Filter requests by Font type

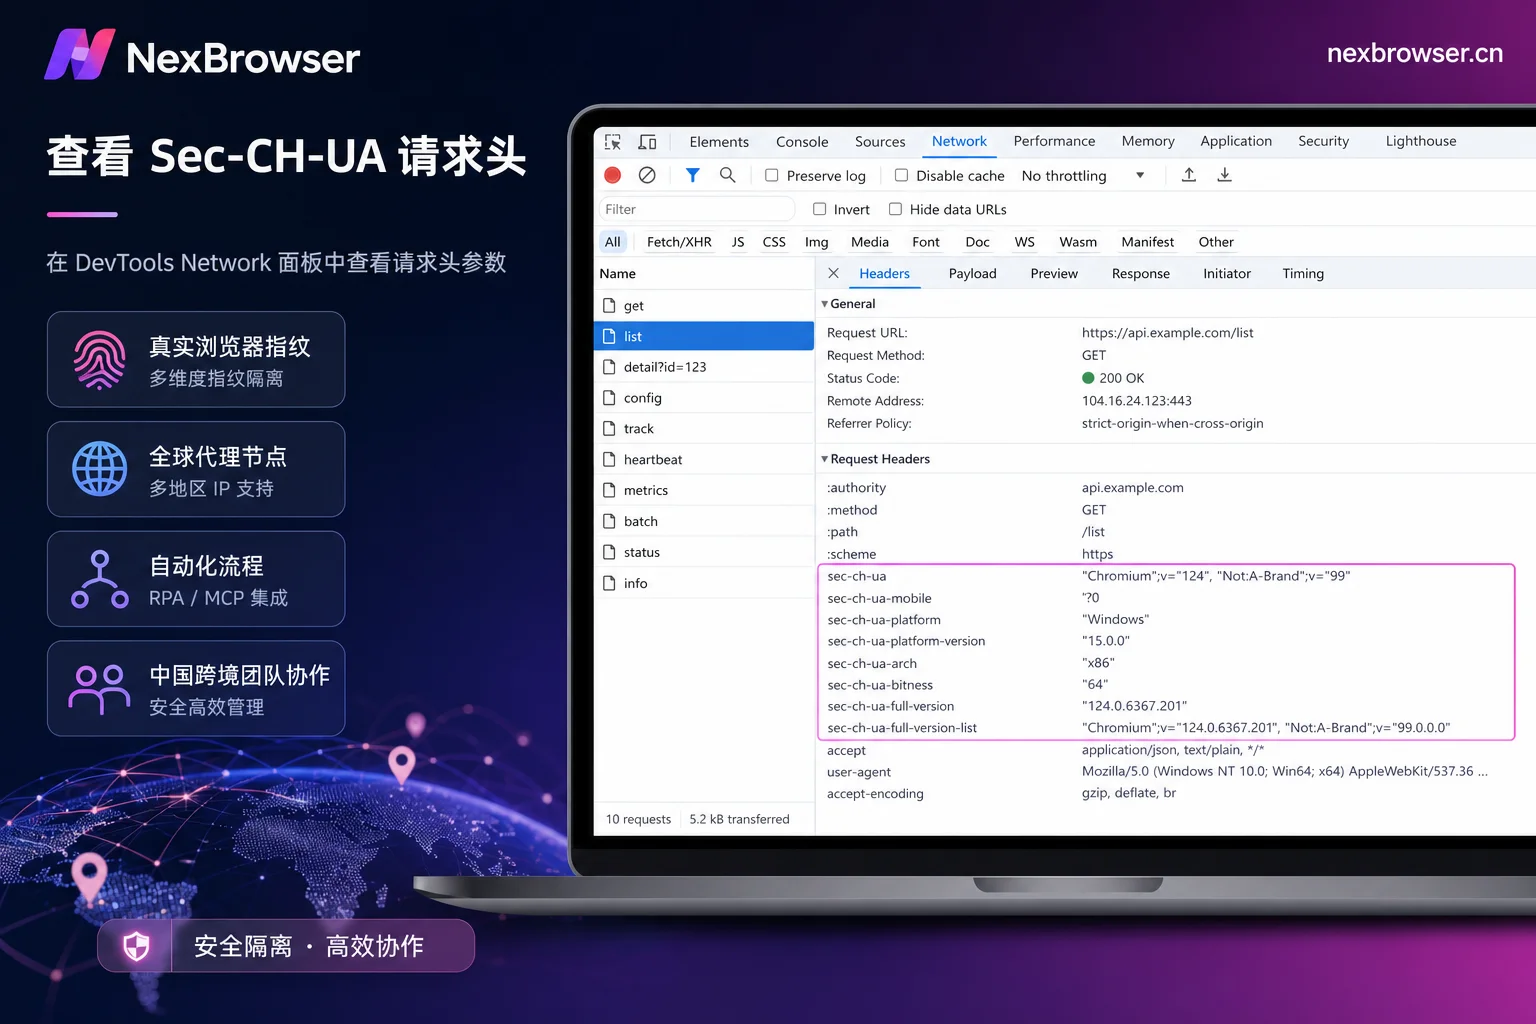(926, 242)
